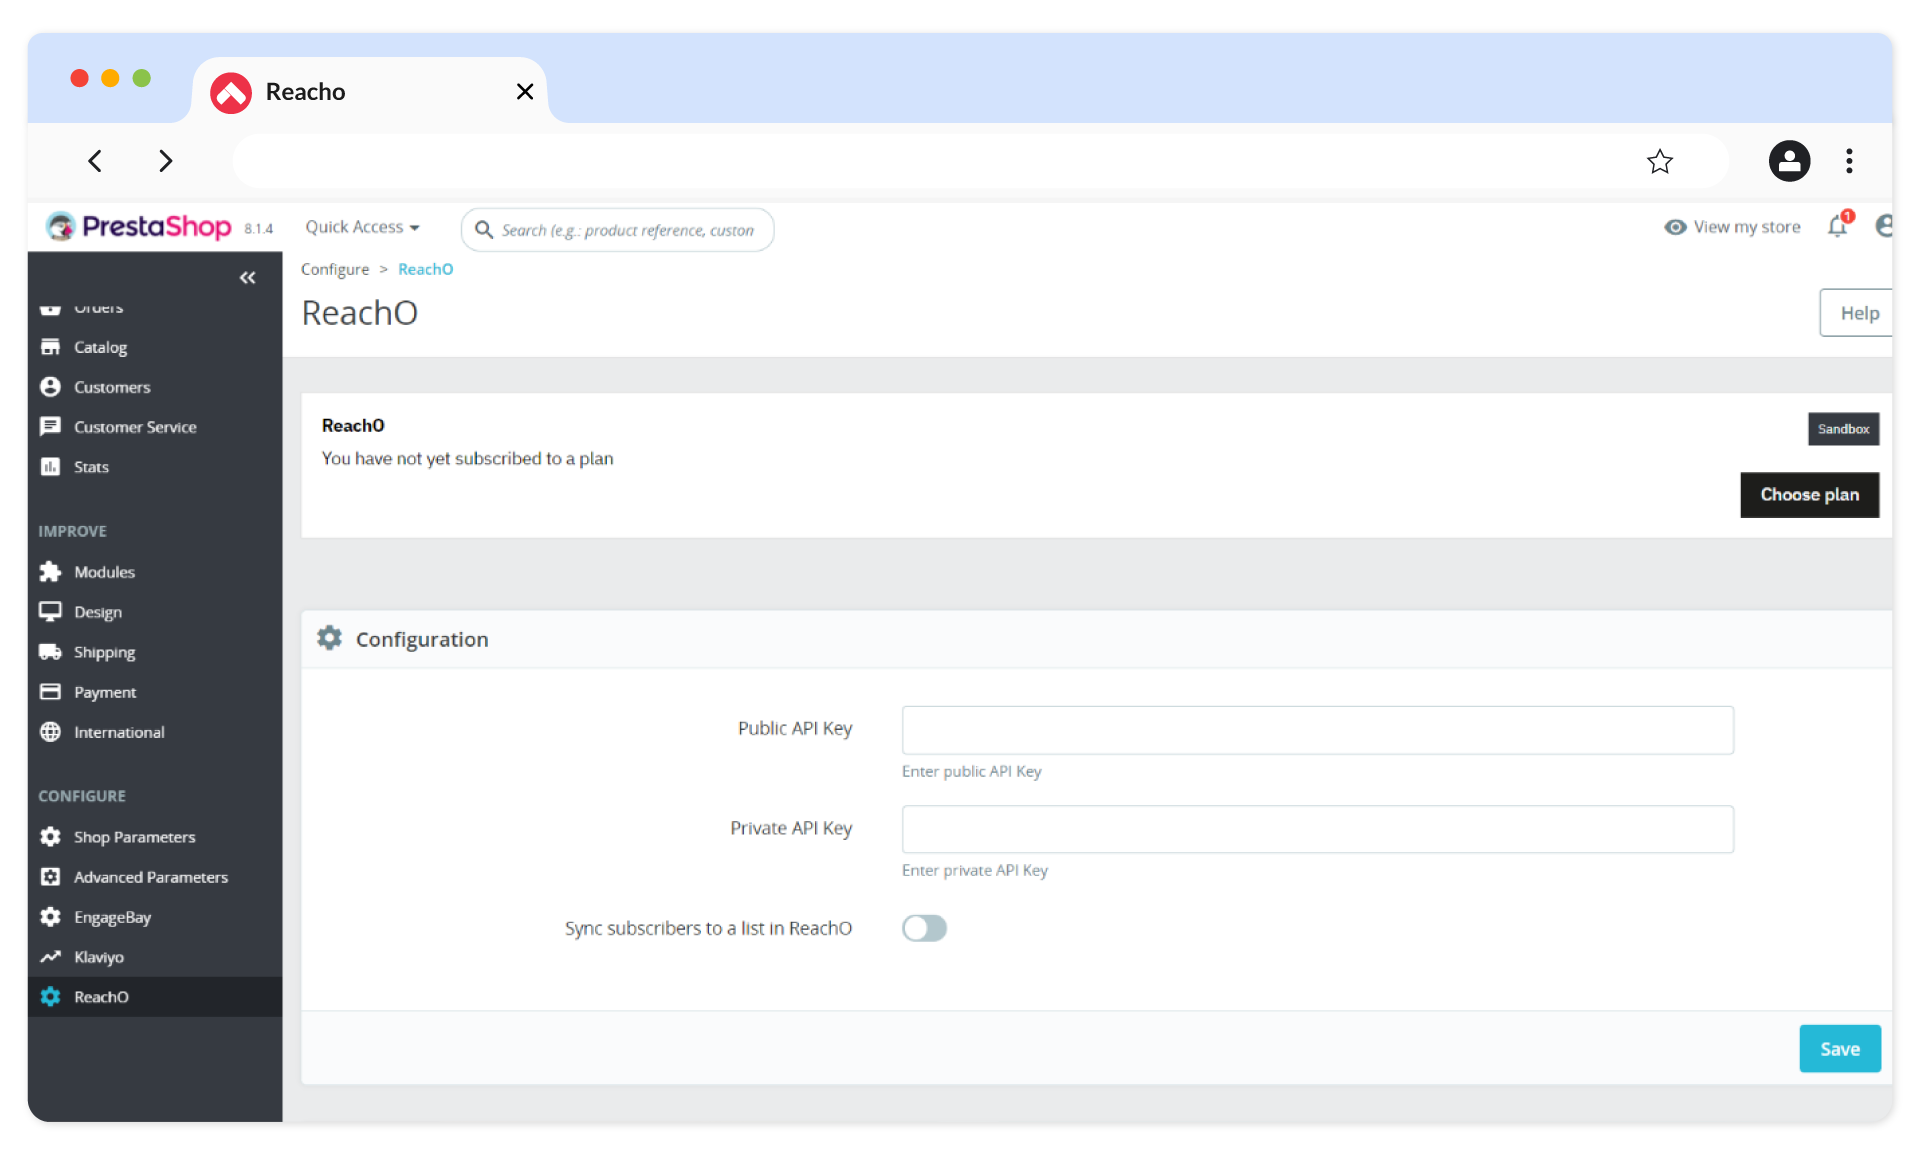Click the browser profile avatar icon
Image resolution: width=1920 pixels, height=1149 pixels.
pyautogui.click(x=1789, y=161)
